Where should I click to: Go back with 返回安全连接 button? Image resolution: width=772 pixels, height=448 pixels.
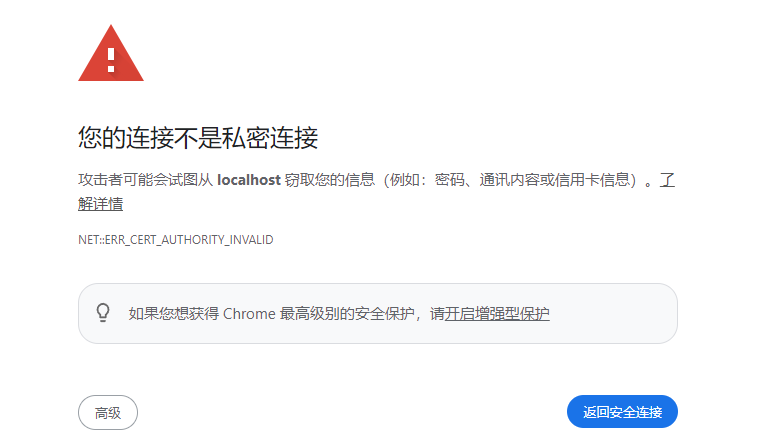622,412
